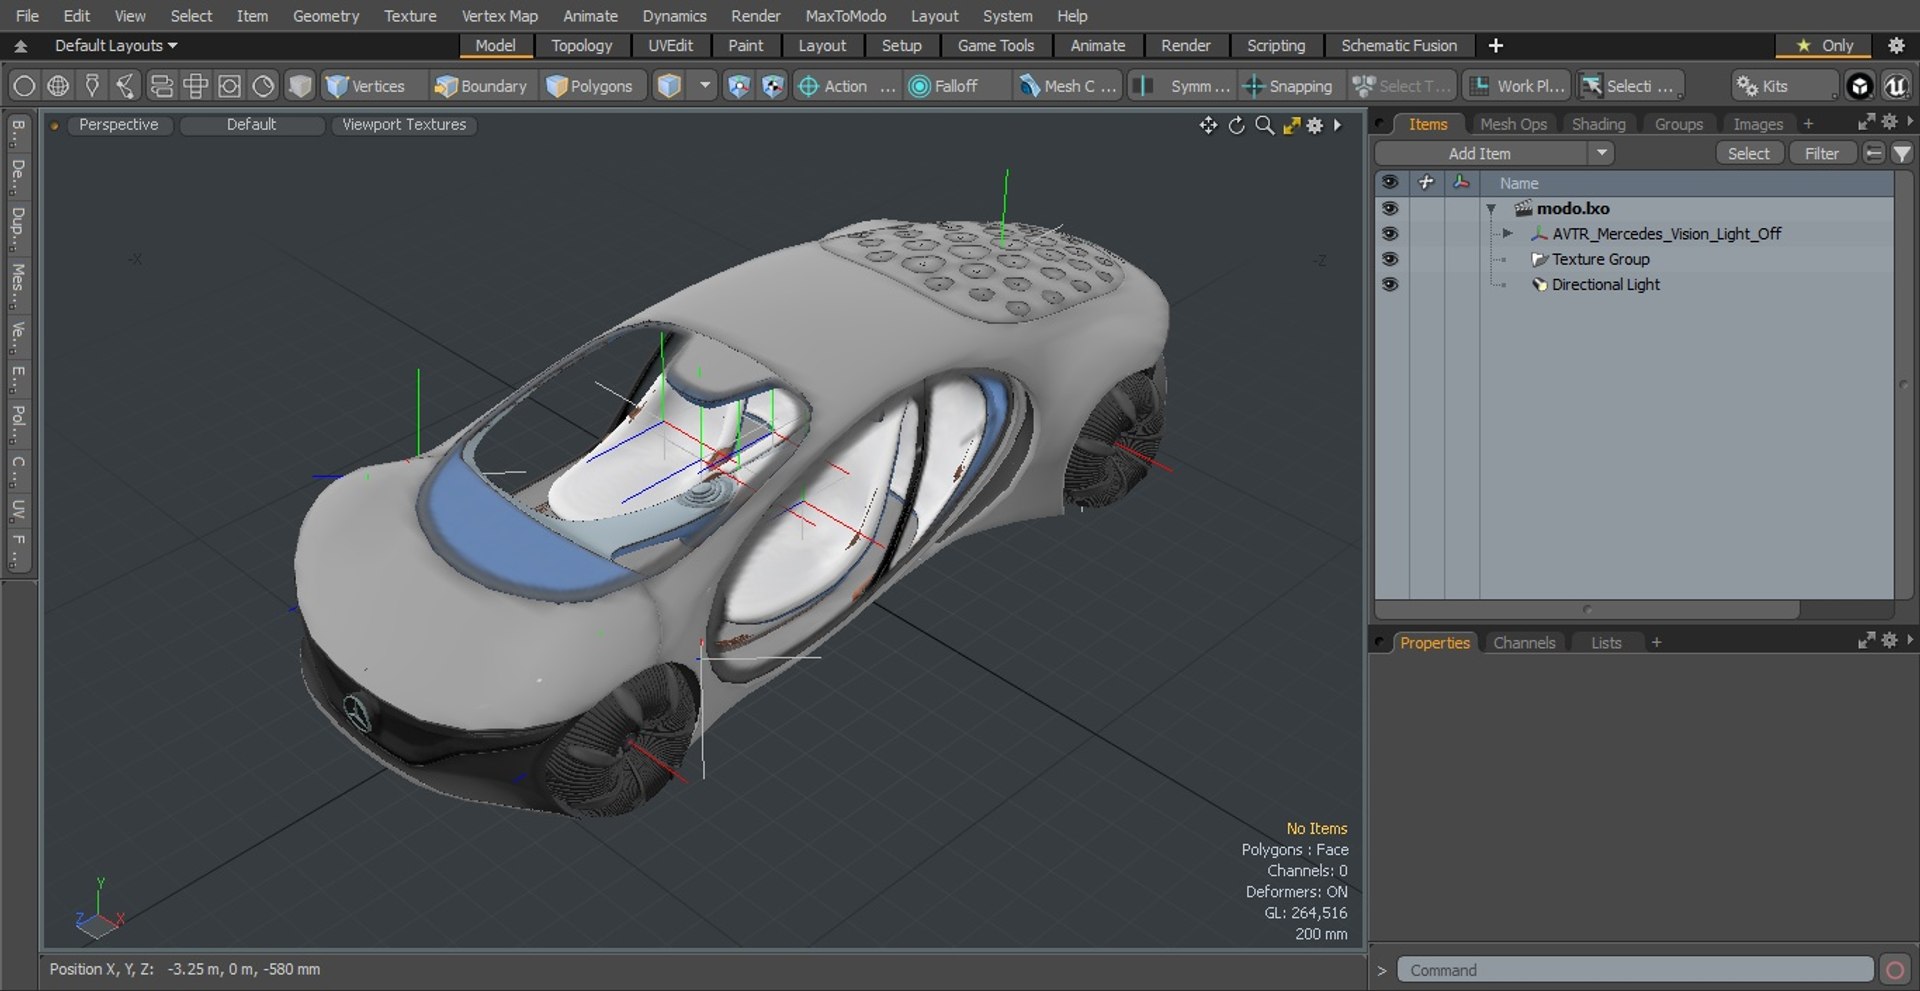1920x991 pixels.
Task: Toggle visibility of Directional Light
Action: pyautogui.click(x=1389, y=285)
